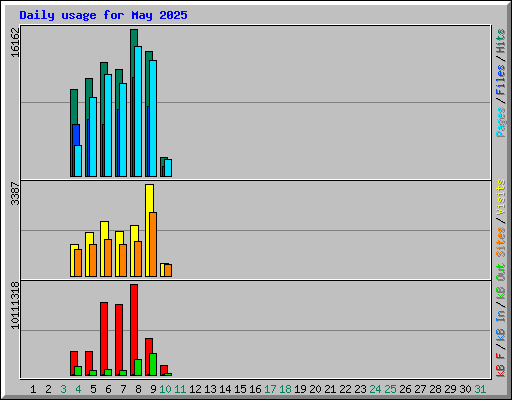The image size is (512, 400).
Task: Click day label 13 on the x-axis
Action: pos(210,389)
